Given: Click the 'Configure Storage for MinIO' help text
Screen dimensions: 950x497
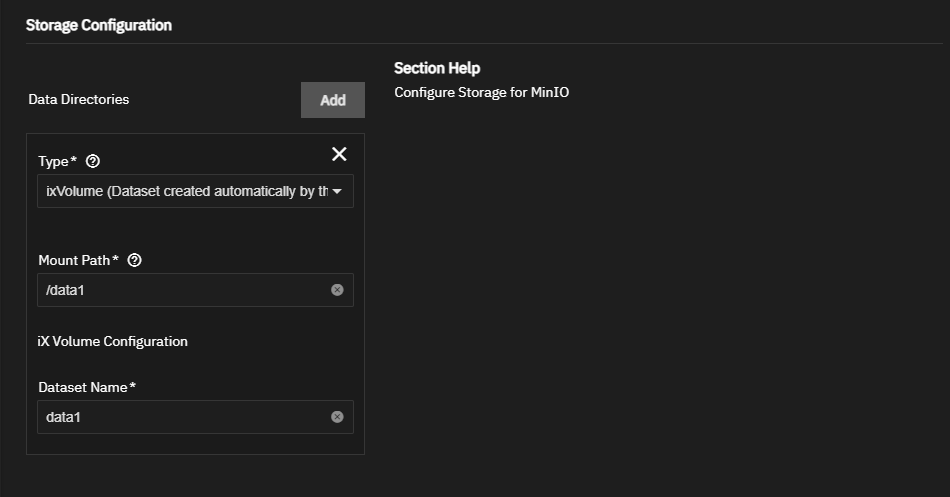Looking at the screenshot, I should (x=482, y=92).
